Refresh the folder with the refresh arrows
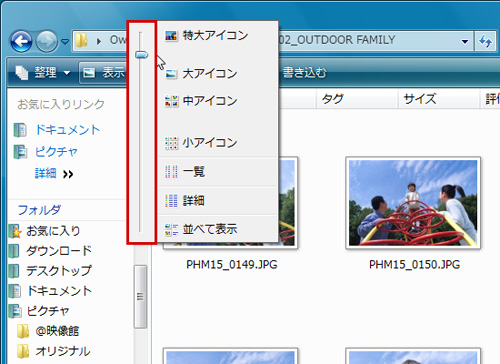This screenshot has width=500, height=364. pos(485,42)
